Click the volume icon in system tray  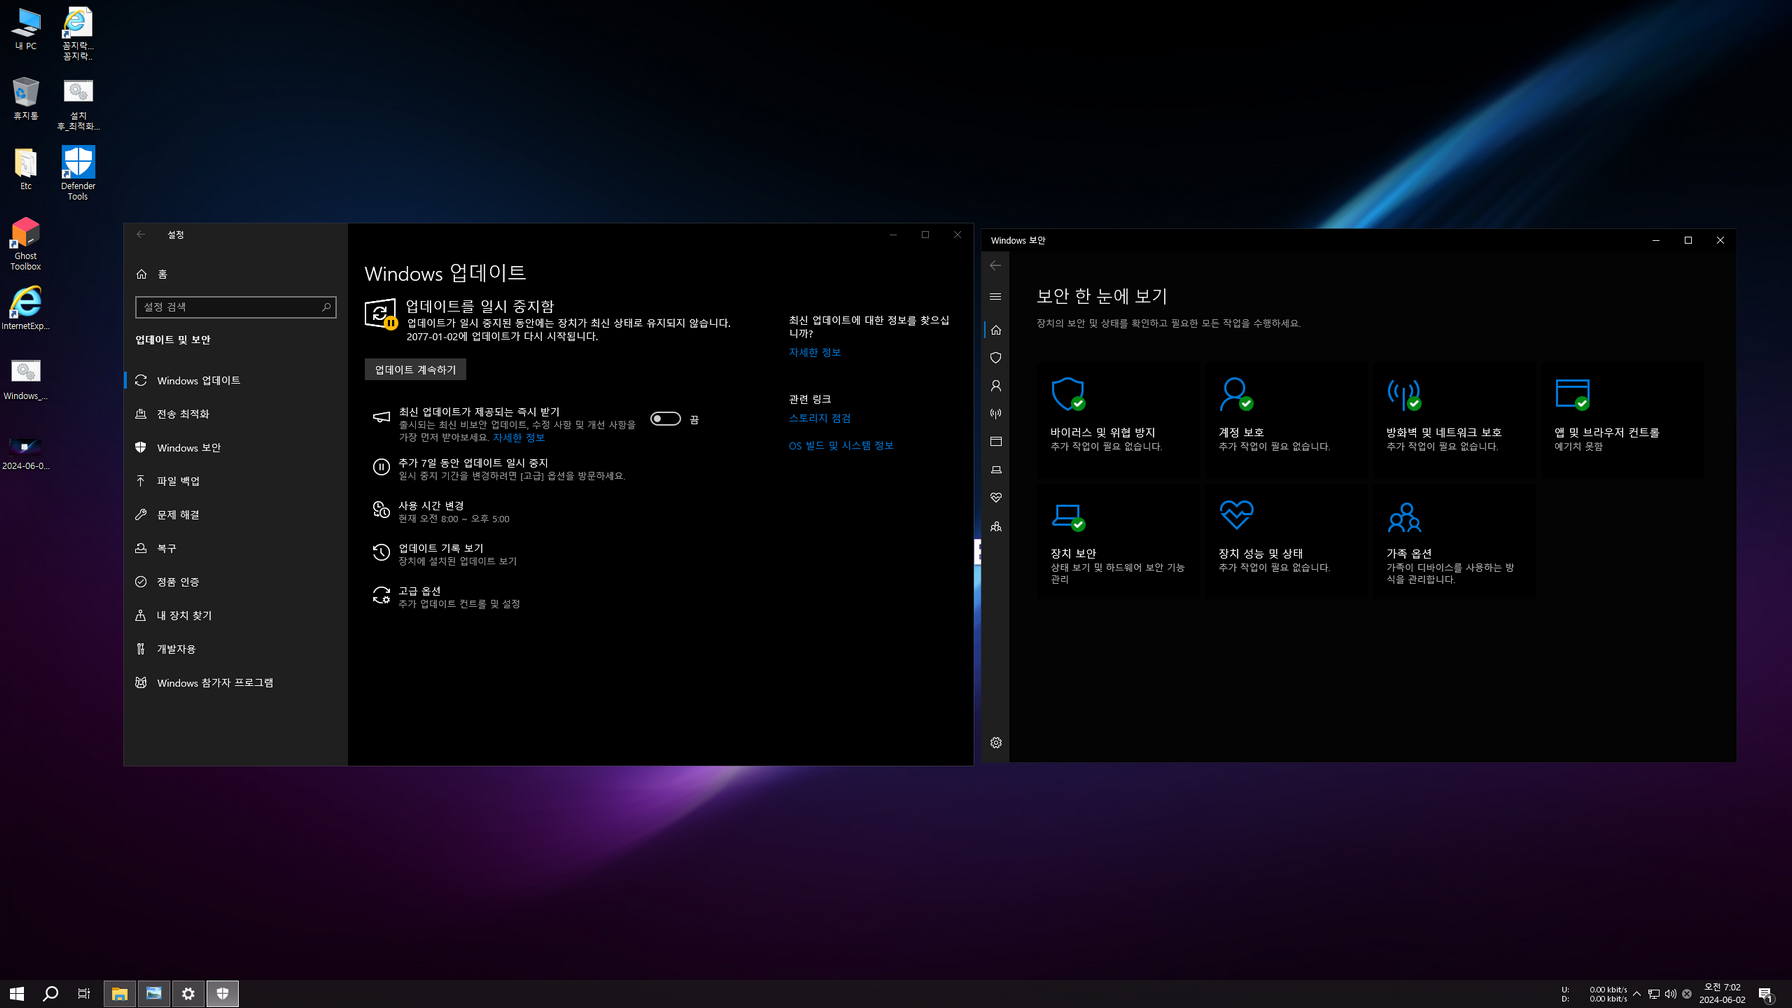tap(1670, 994)
